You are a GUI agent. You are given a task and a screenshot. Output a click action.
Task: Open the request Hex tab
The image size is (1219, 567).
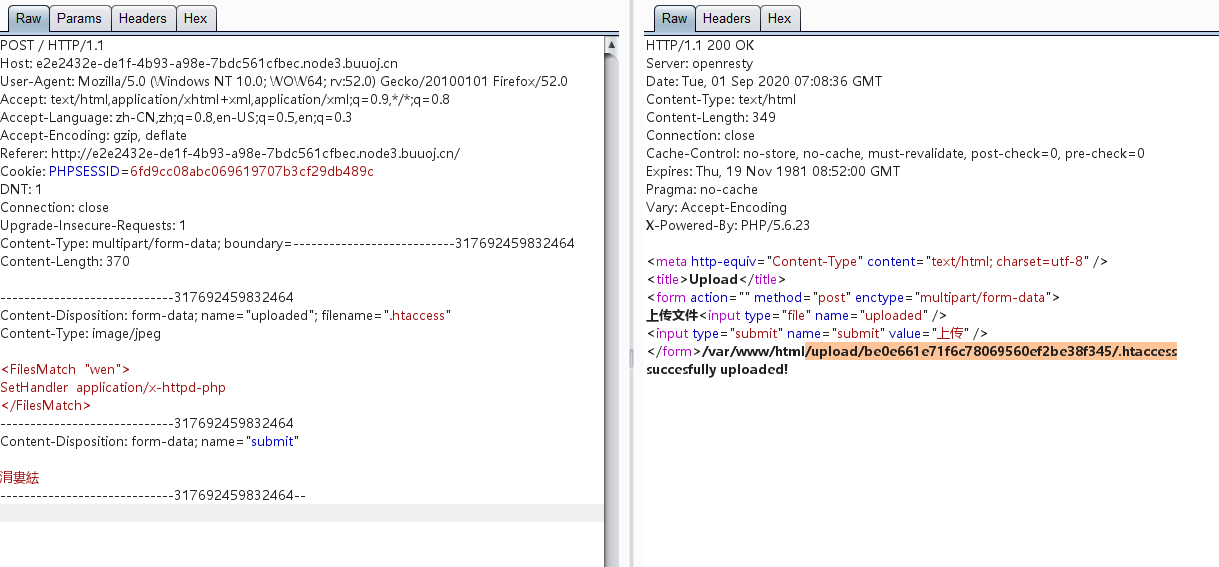(x=196, y=18)
